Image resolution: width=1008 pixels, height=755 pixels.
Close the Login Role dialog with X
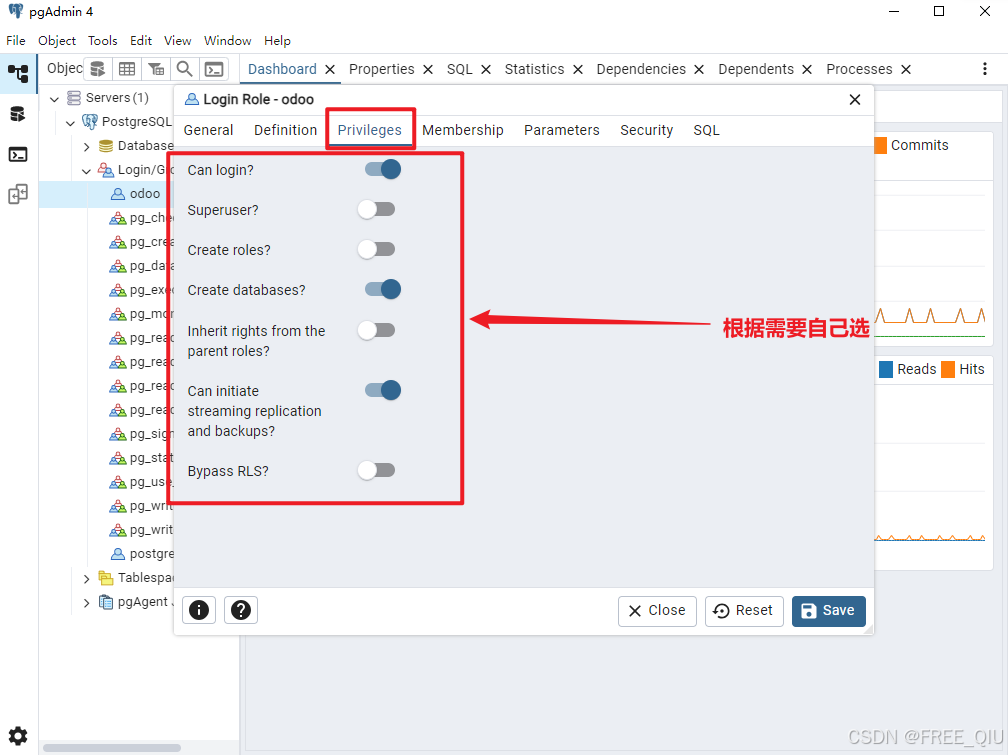coord(854,100)
